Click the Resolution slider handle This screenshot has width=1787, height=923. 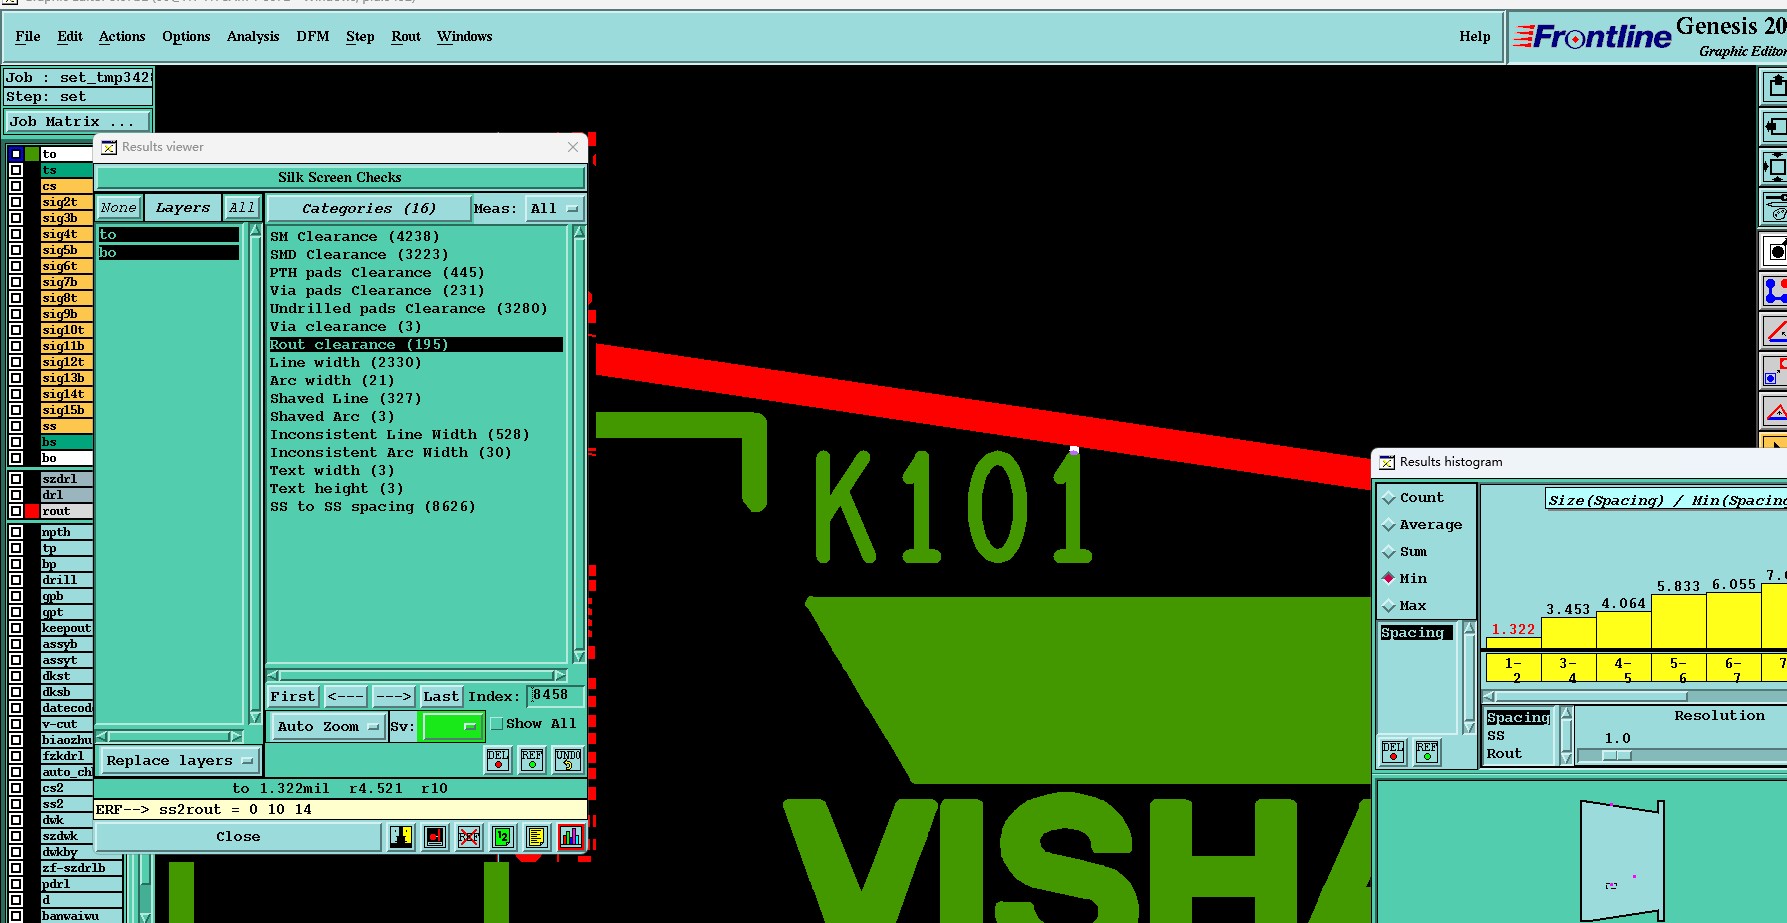click(1616, 756)
